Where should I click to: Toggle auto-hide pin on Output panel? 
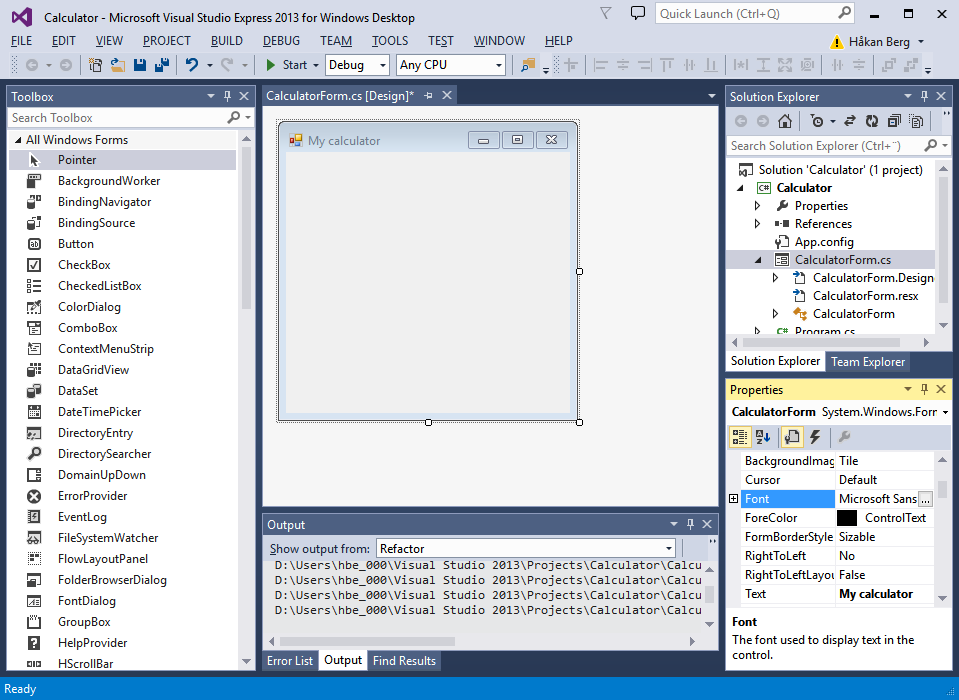[691, 524]
